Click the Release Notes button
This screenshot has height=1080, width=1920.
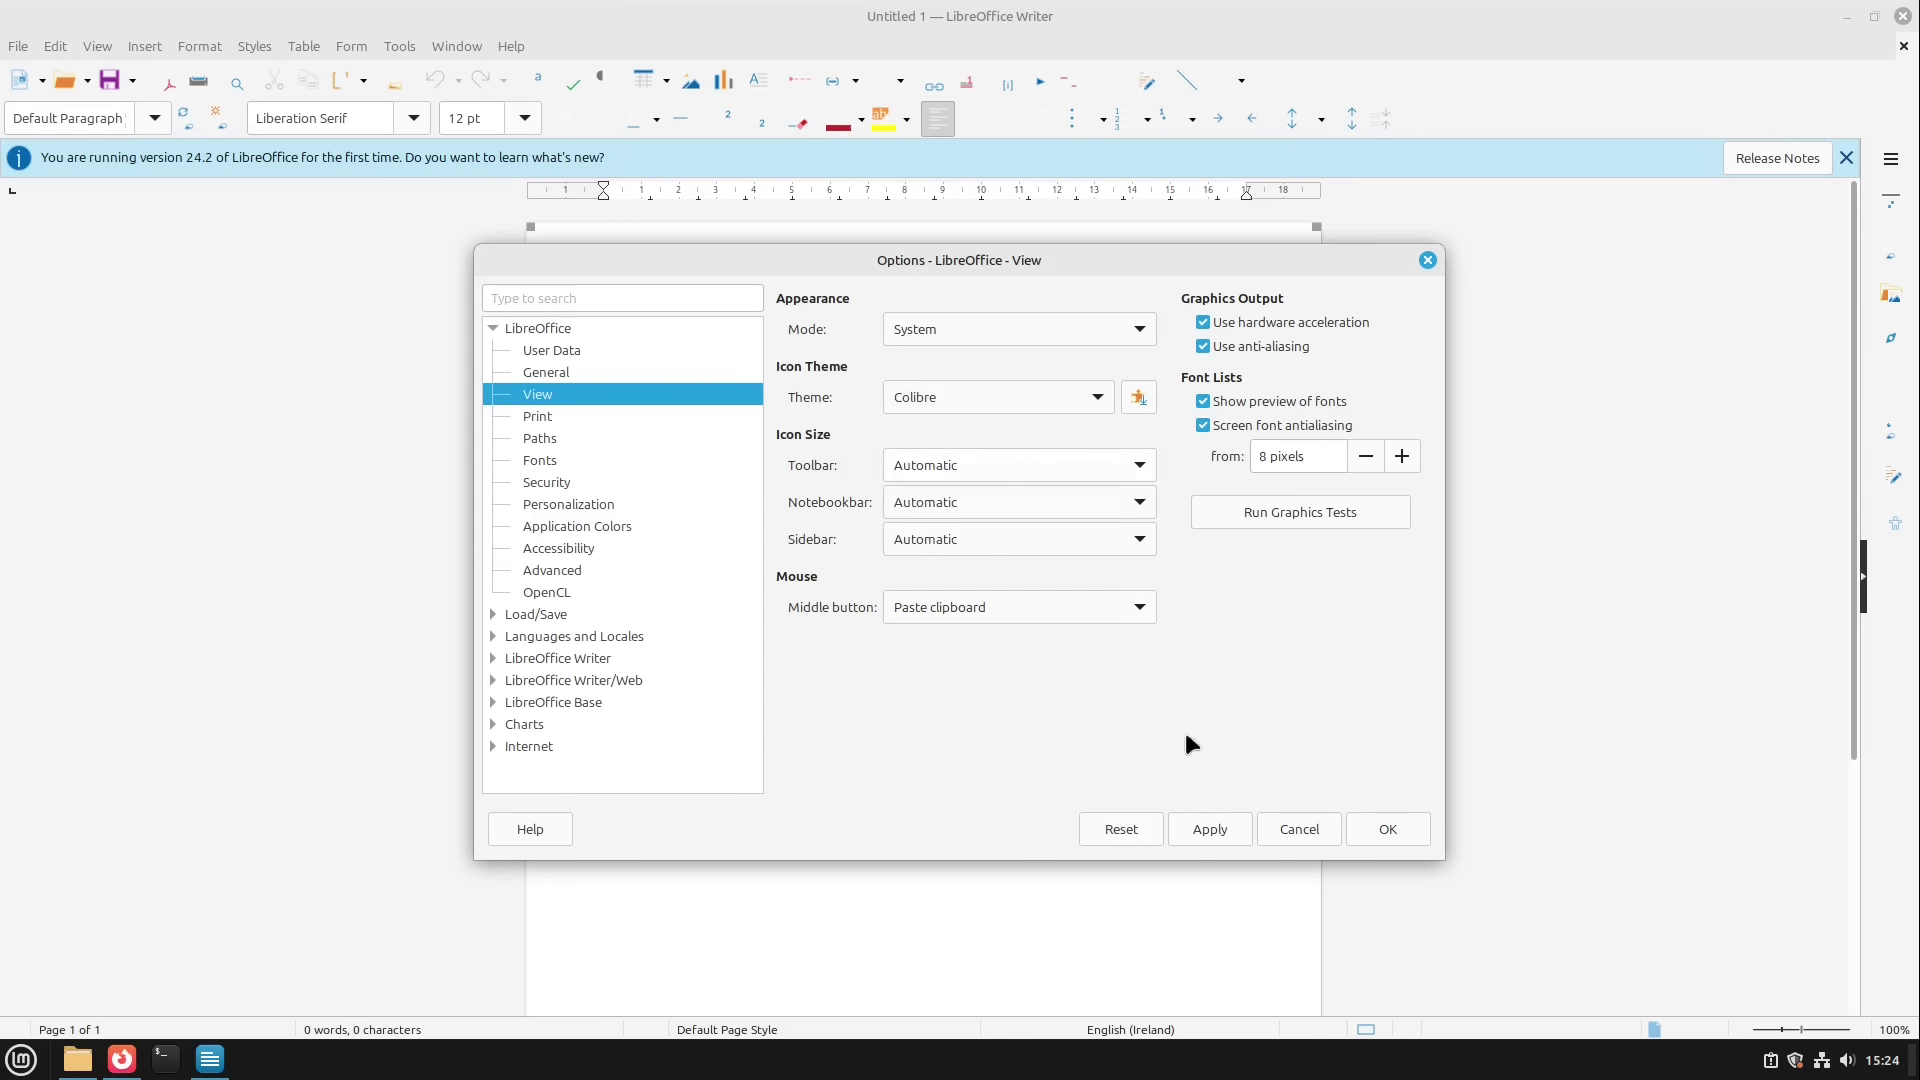(x=1776, y=159)
